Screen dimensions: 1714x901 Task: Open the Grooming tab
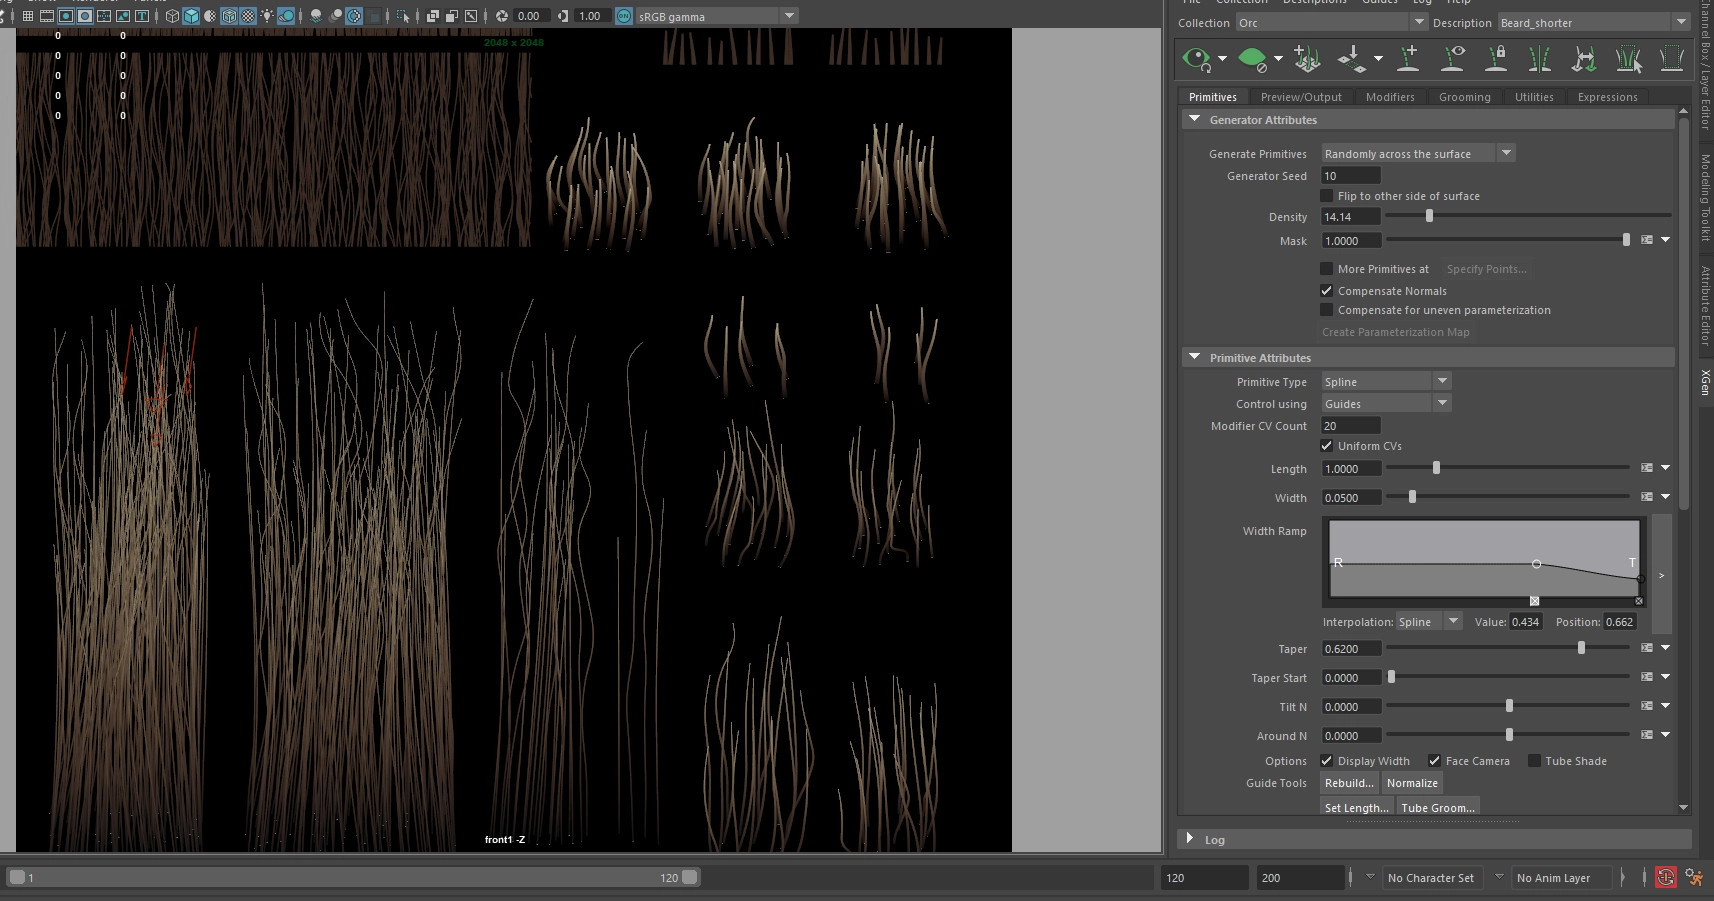pos(1464,97)
